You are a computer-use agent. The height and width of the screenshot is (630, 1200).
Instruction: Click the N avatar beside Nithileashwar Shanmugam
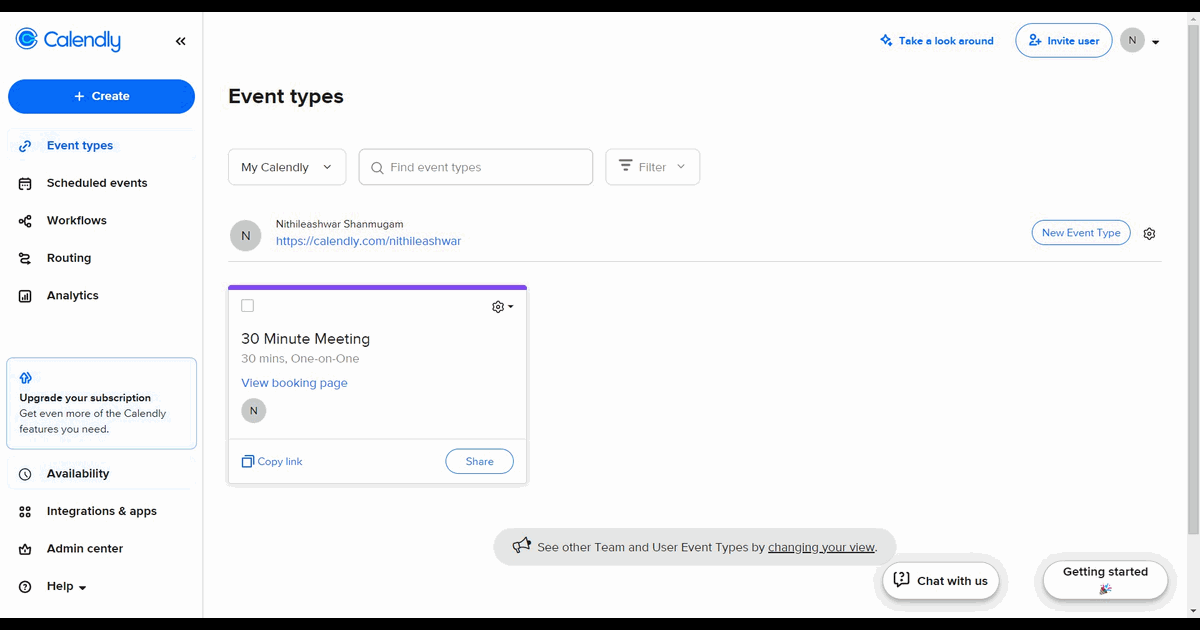click(246, 236)
